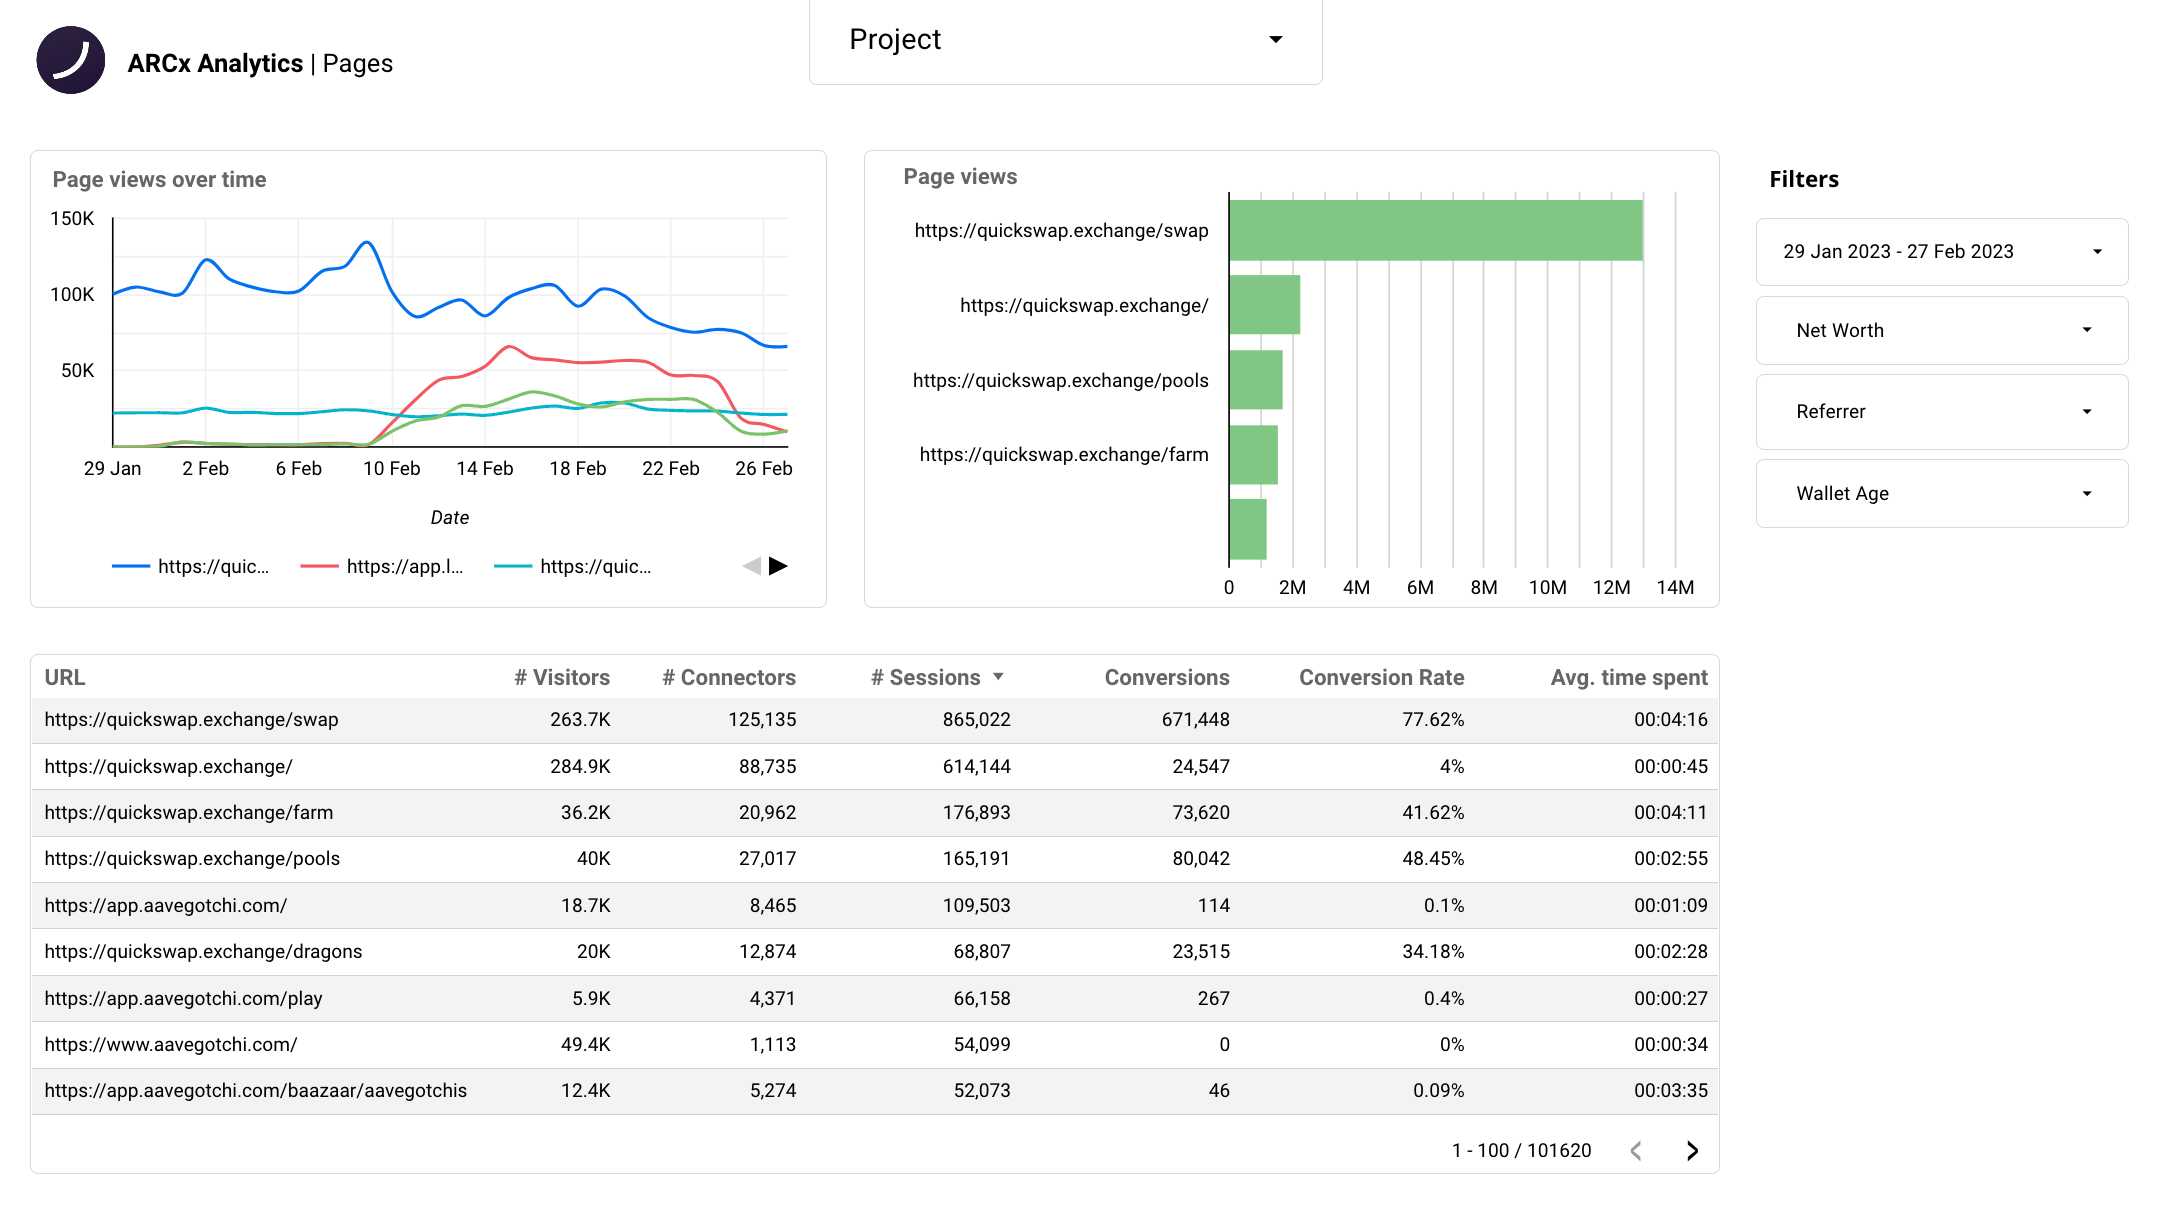Viewport: 2174px width, 1208px height.
Task: Click the Page views bar chart title
Action: pos(960,177)
